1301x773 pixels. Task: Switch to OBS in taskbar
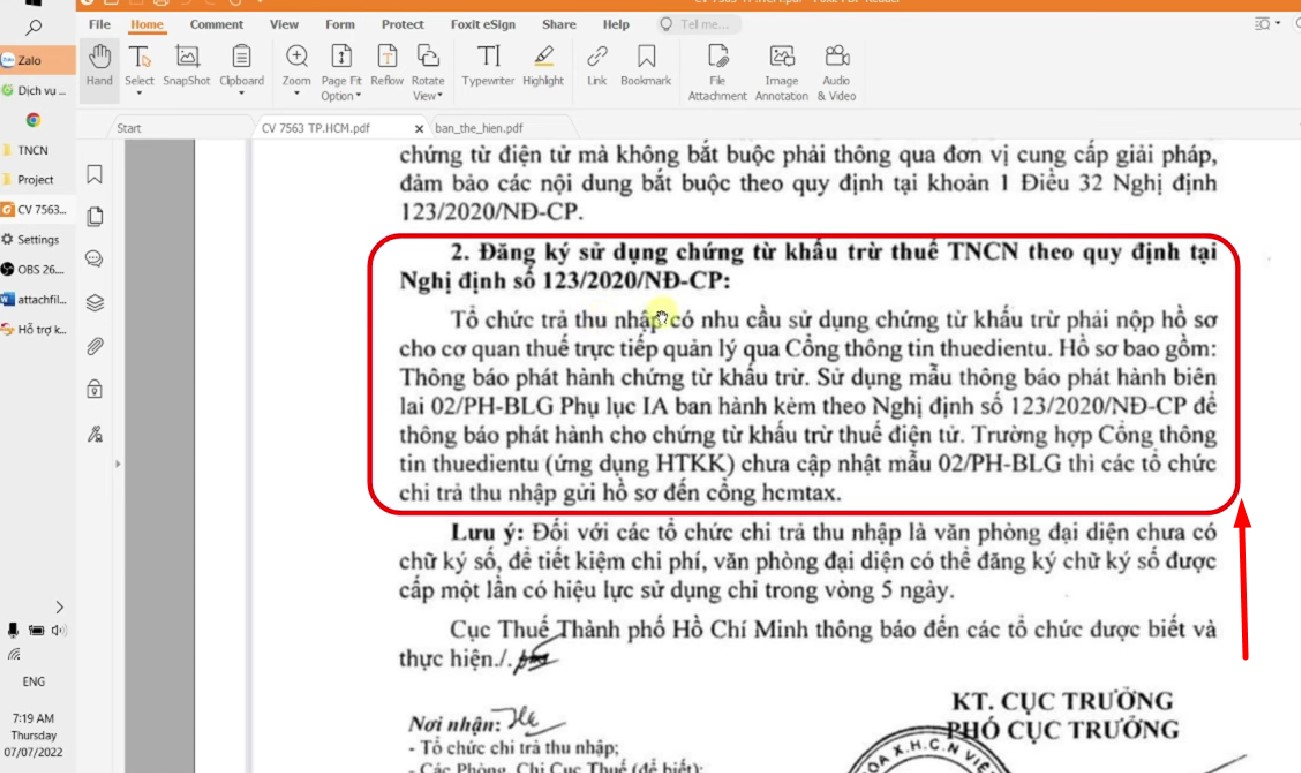coord(37,269)
